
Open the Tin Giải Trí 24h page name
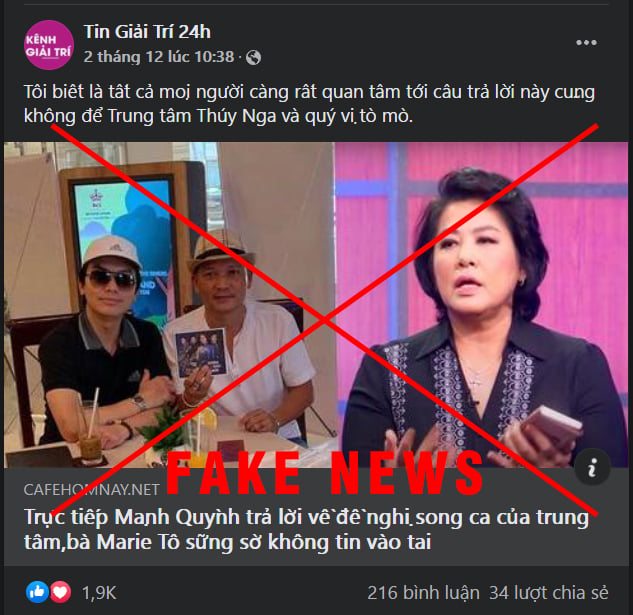click(x=147, y=32)
